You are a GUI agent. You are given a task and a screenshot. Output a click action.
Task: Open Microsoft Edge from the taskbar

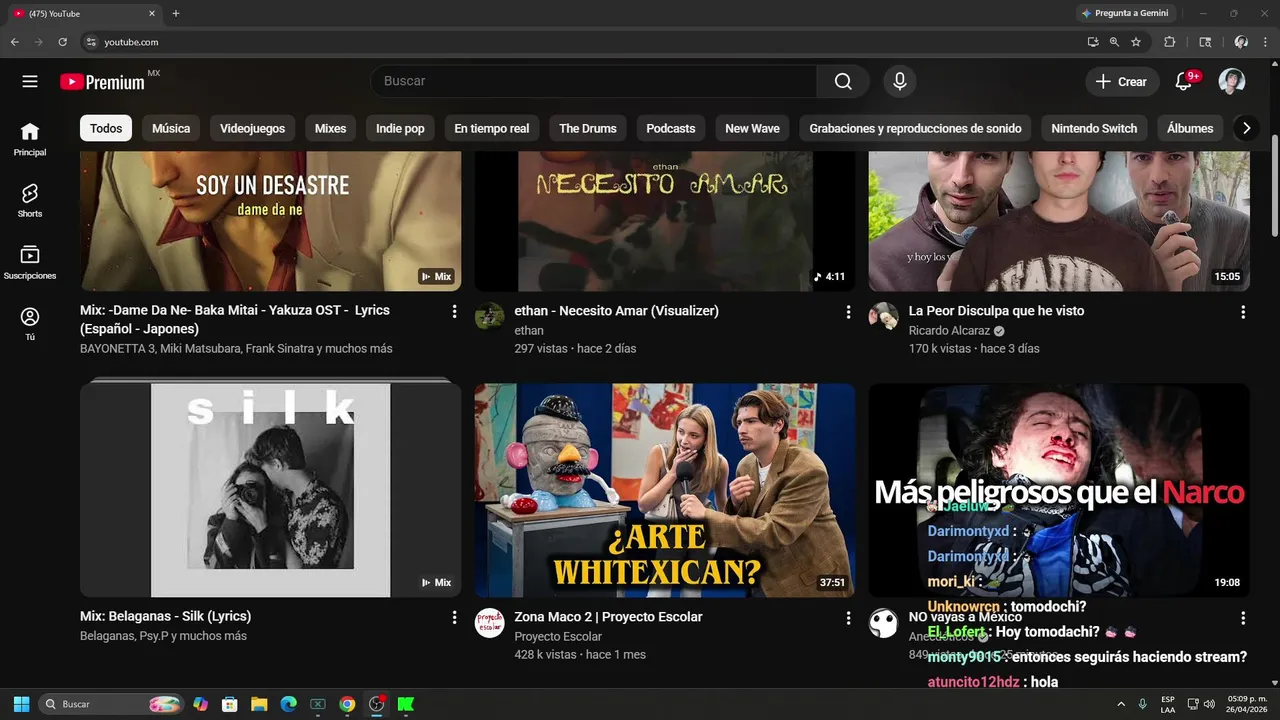pos(288,704)
